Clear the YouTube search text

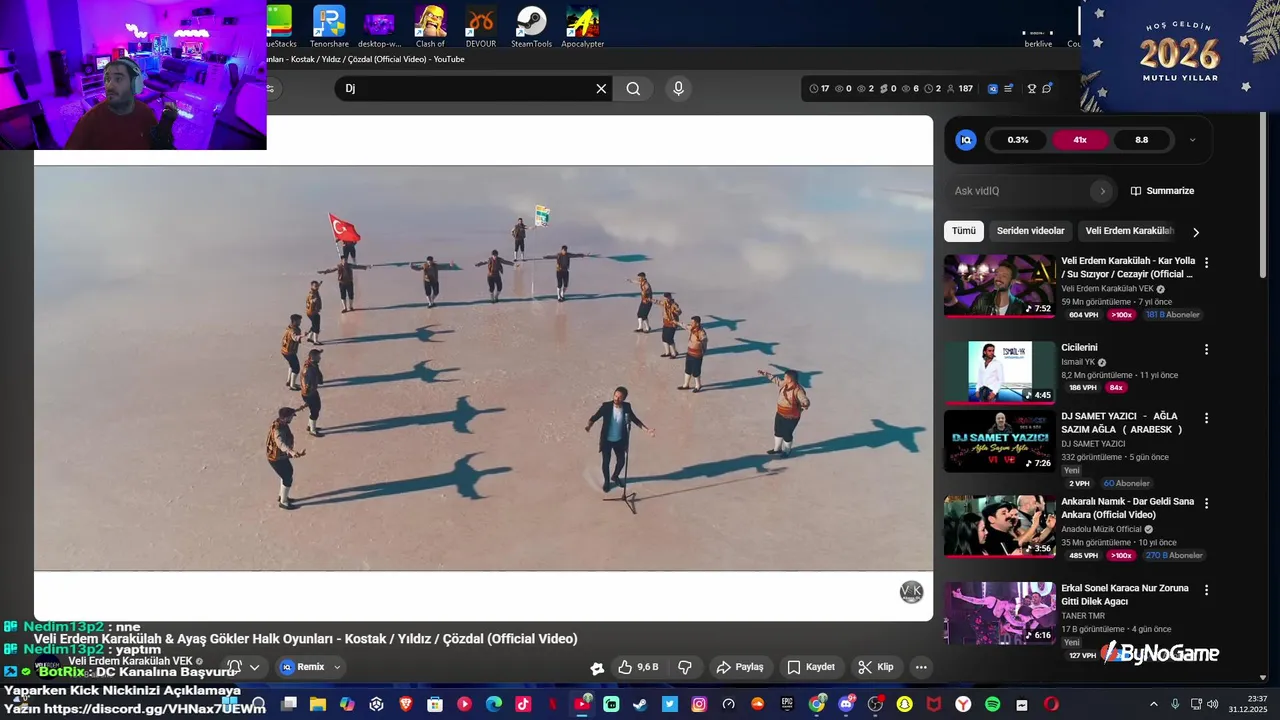(x=601, y=88)
